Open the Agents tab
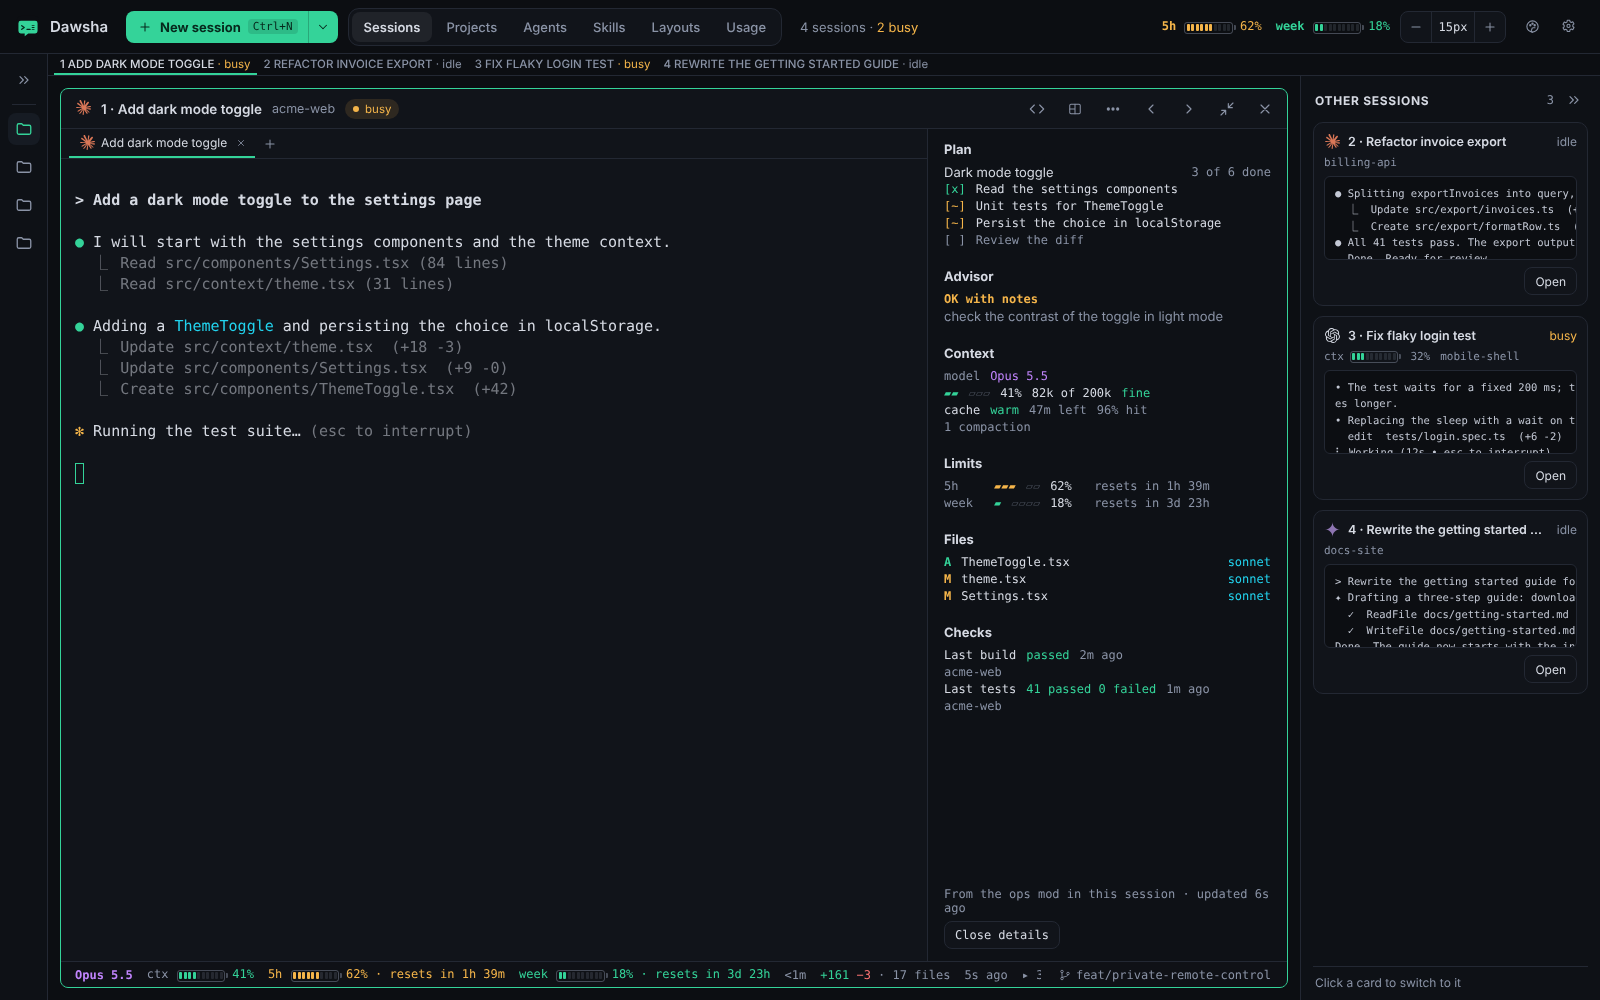Screen dimensions: 1600x1000 [x=545, y=27]
